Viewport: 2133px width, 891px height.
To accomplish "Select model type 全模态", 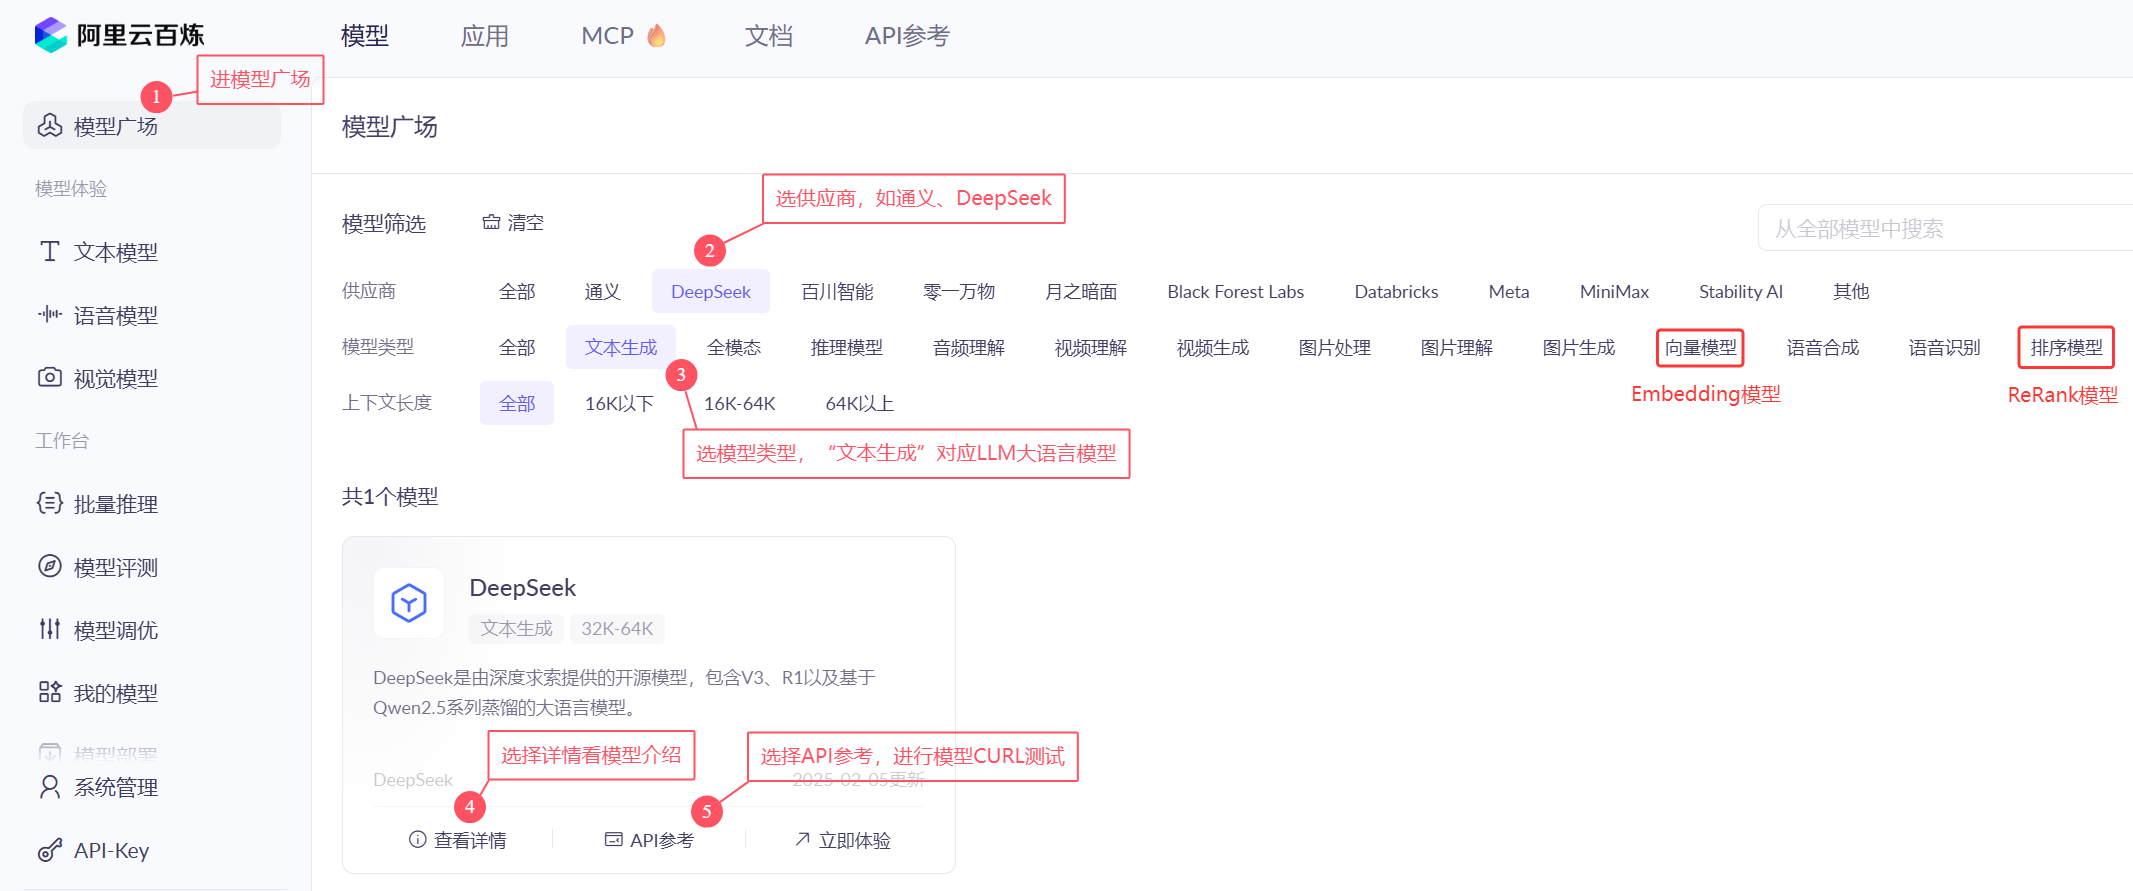I will (734, 347).
